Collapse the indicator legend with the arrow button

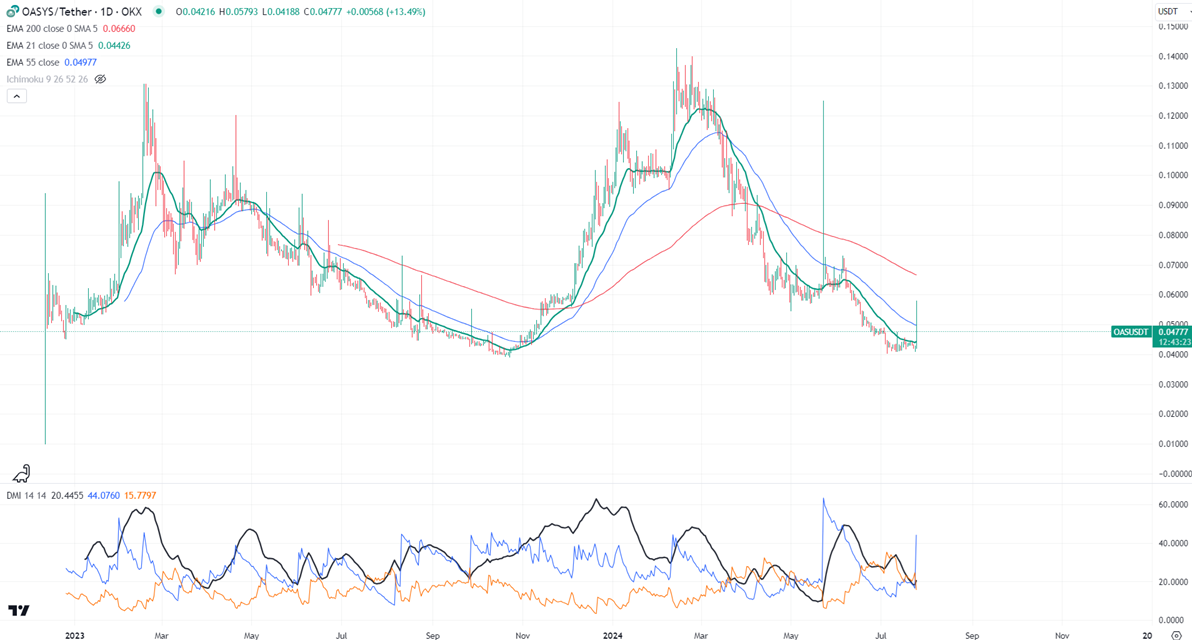[17, 96]
